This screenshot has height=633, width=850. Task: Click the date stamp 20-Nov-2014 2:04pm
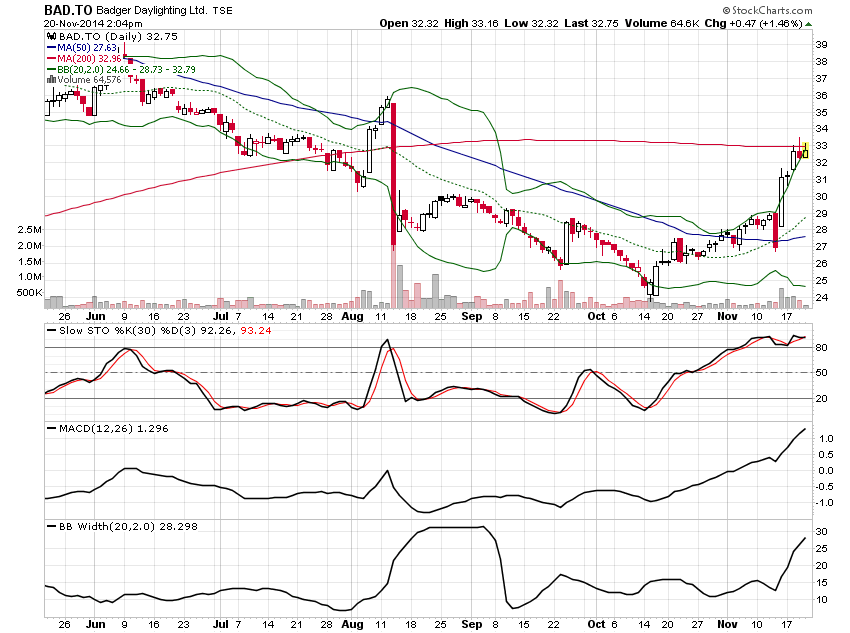[93, 23]
